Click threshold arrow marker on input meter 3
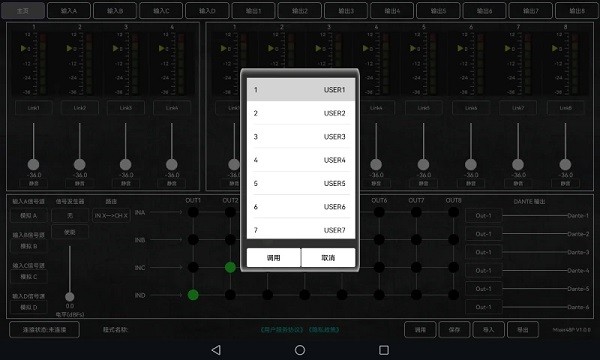 (116, 48)
